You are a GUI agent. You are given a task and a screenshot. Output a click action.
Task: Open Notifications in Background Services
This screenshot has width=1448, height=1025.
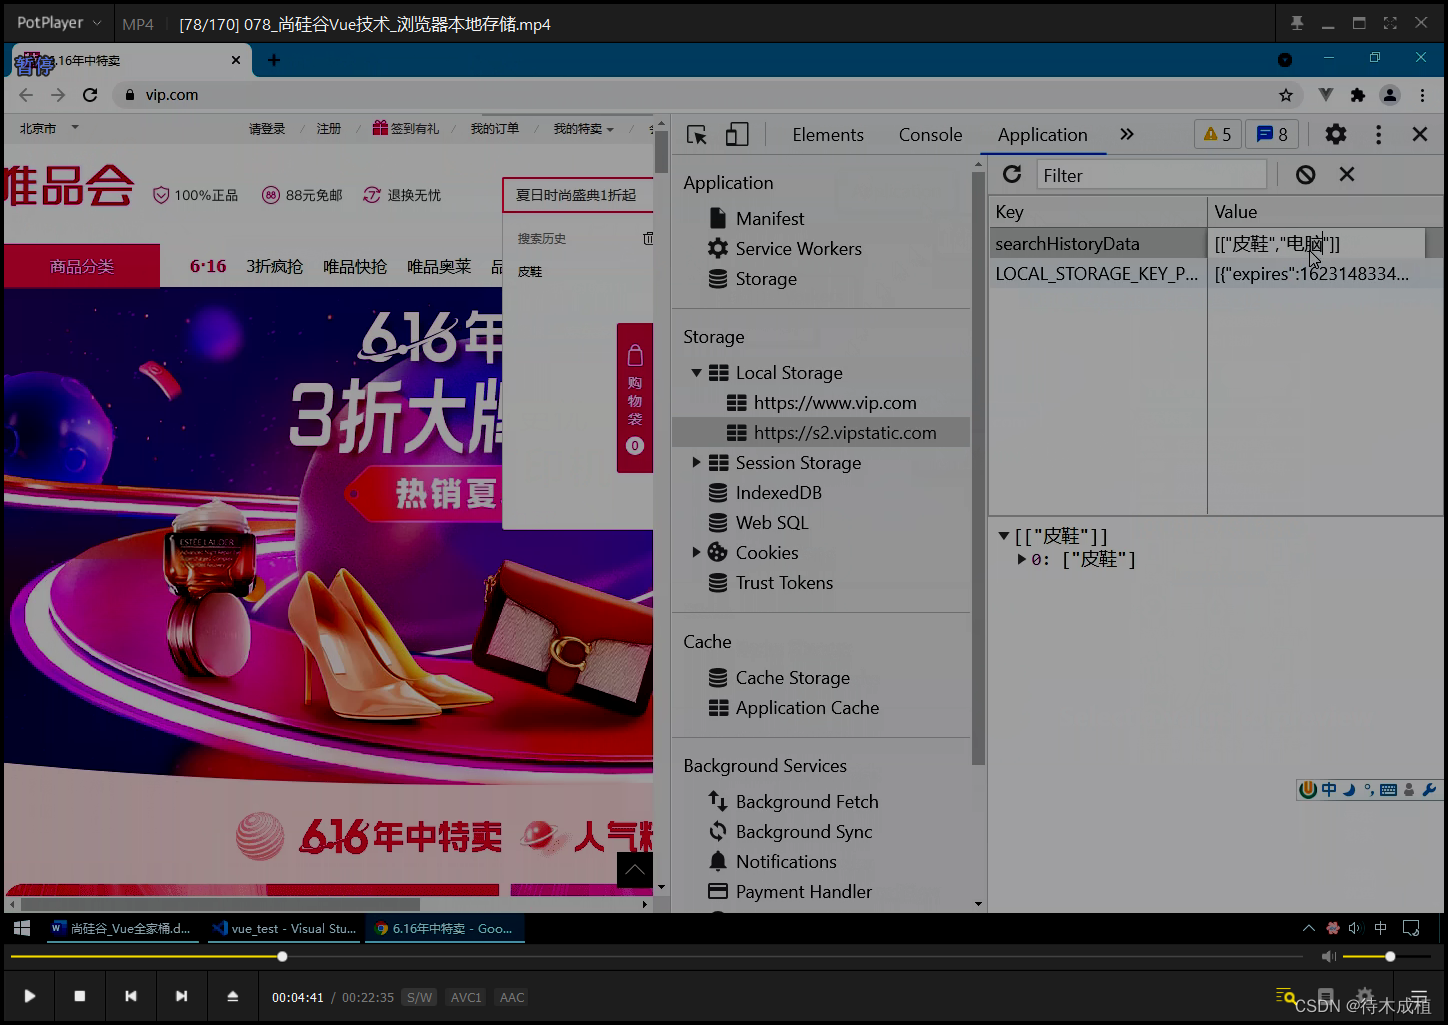click(786, 862)
